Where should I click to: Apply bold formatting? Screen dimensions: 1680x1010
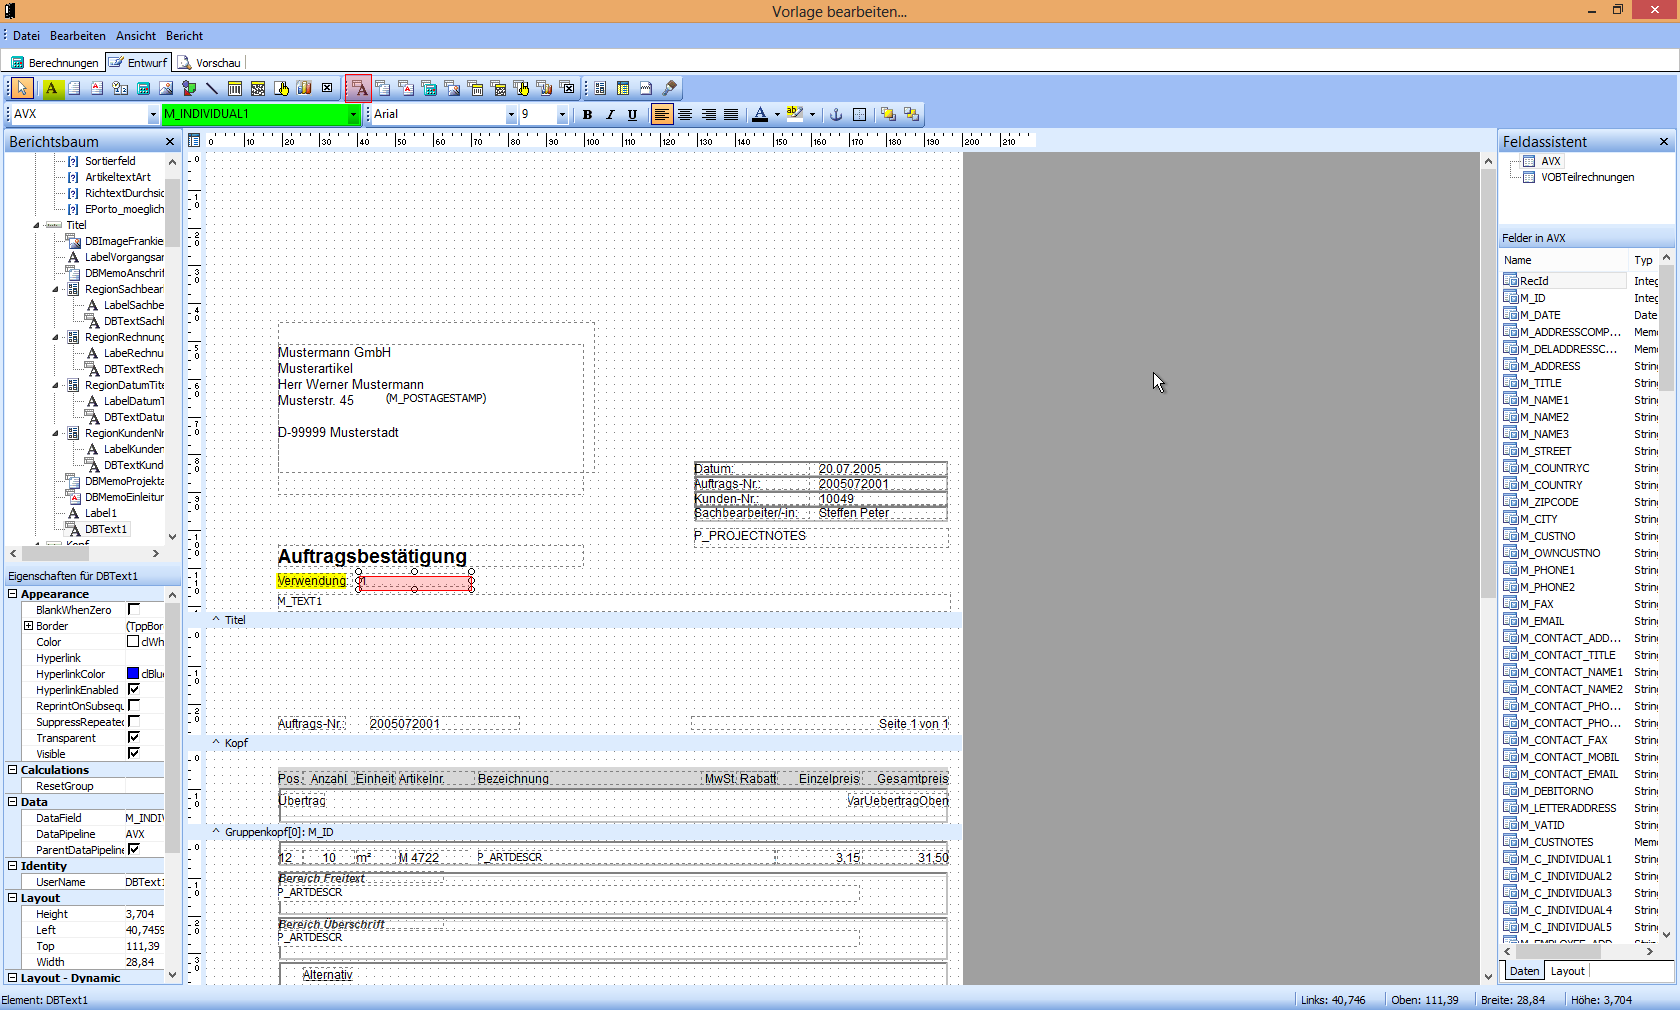[588, 115]
